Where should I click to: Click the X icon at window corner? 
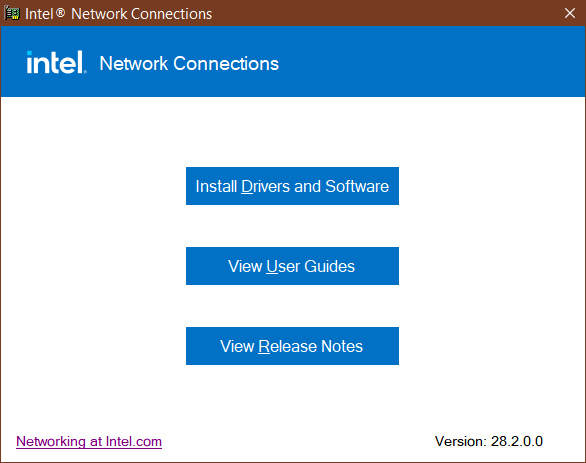(x=570, y=13)
